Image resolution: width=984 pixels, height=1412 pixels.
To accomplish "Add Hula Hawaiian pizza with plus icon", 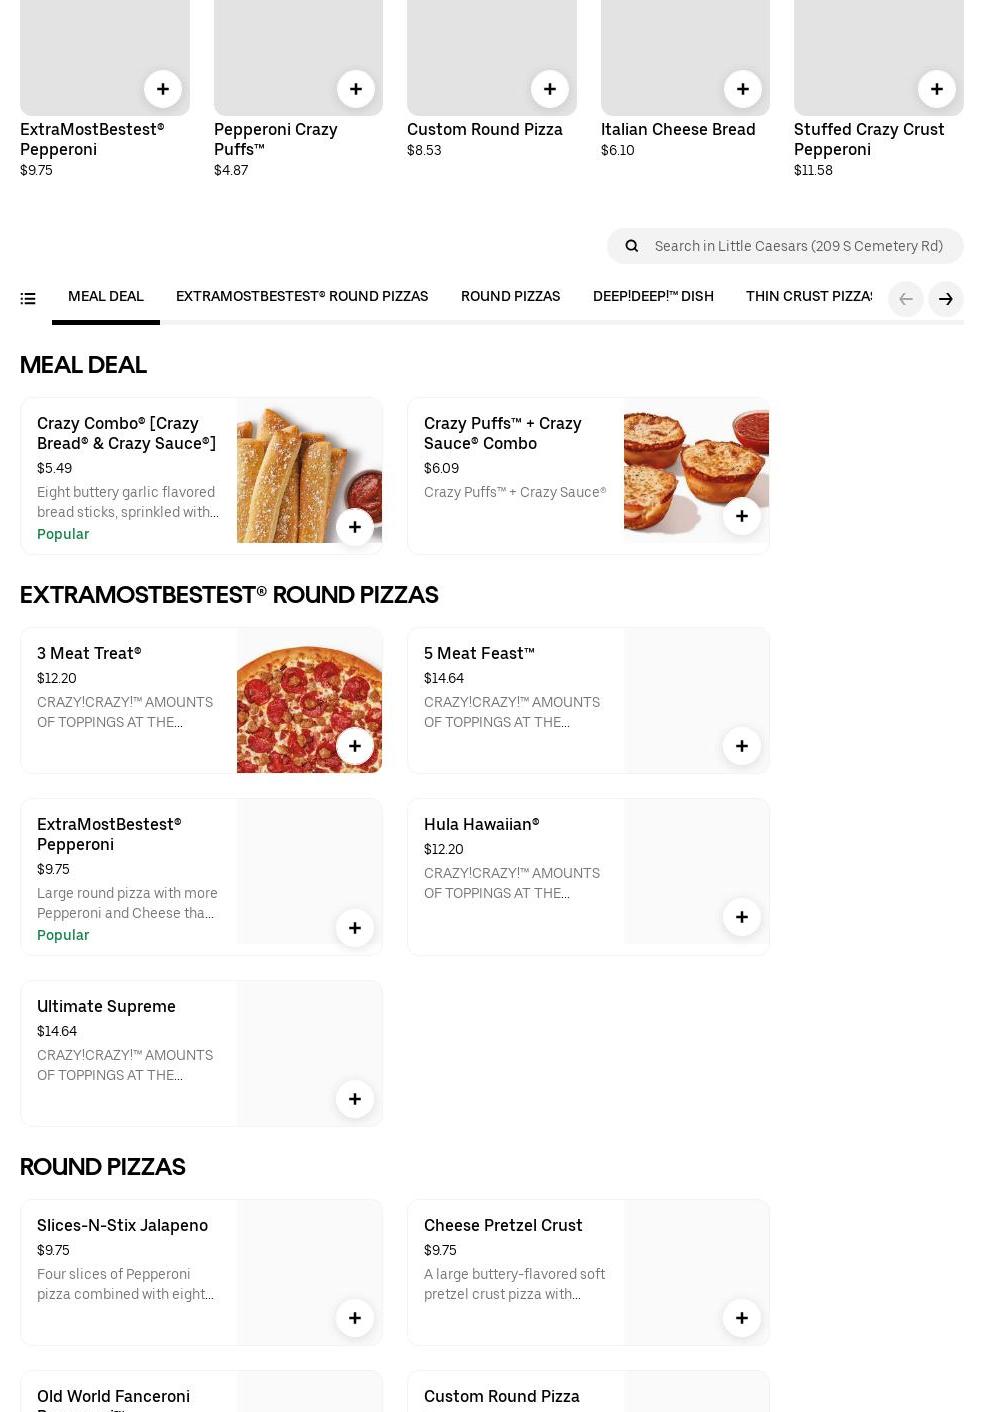I will coord(741,917).
